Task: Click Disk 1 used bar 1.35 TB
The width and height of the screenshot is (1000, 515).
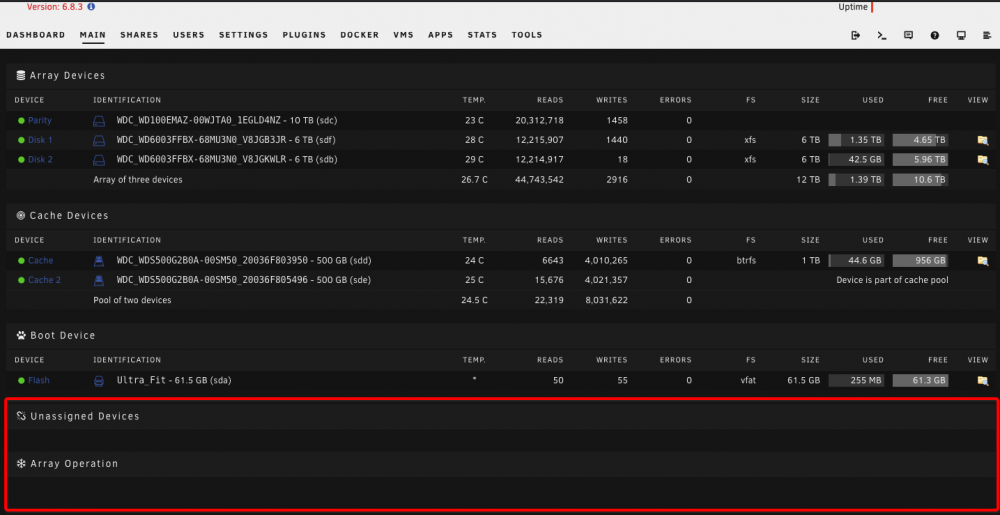Action: [856, 140]
